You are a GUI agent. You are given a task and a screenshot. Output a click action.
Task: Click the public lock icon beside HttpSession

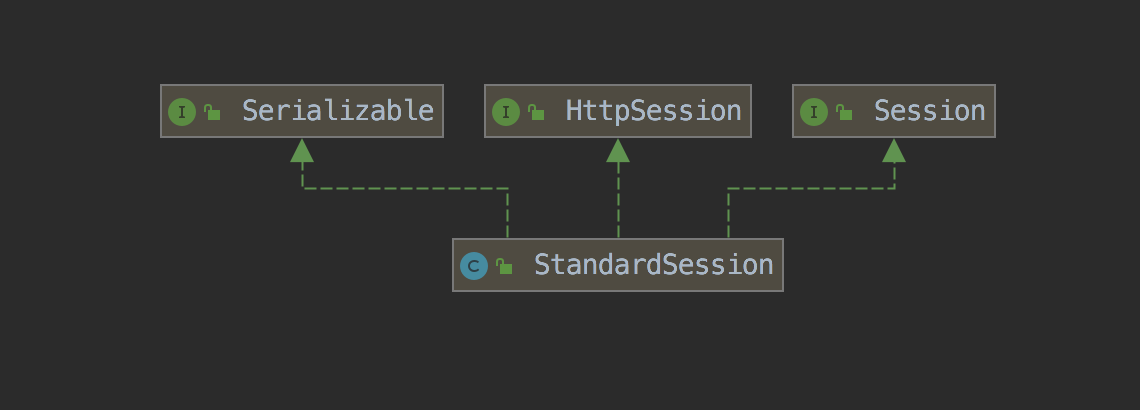tap(536, 112)
